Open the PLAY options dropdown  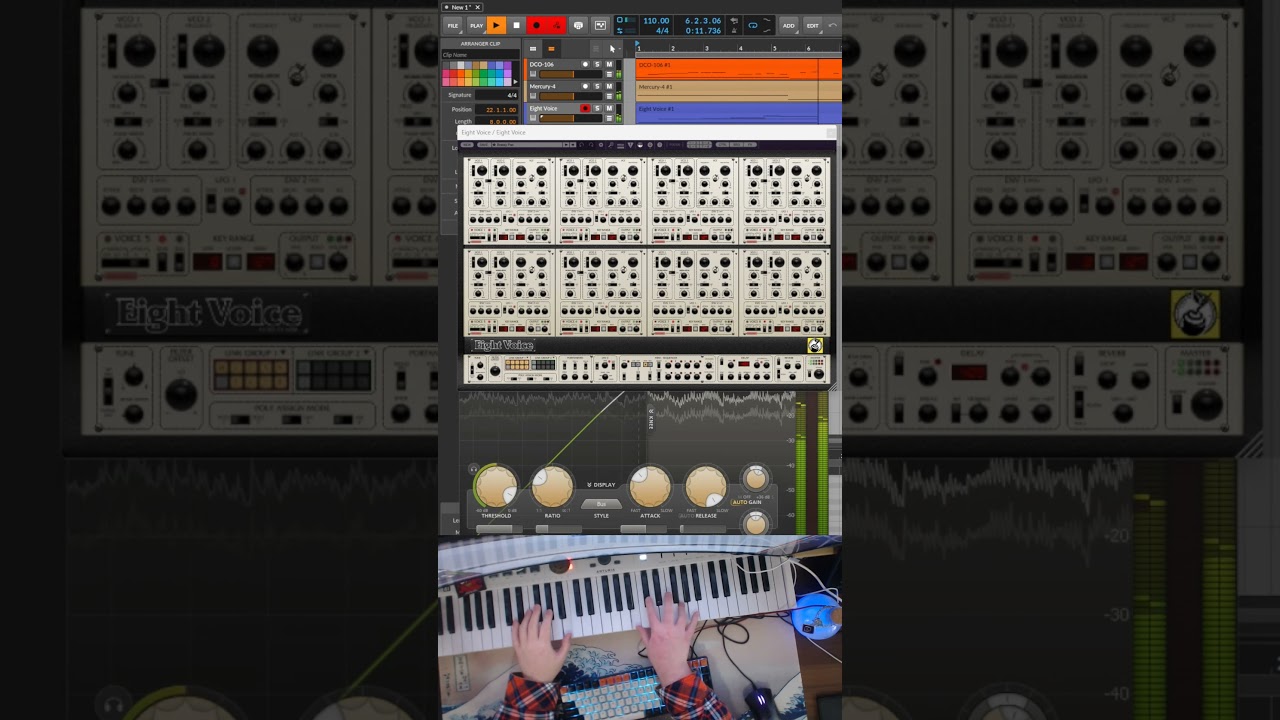476,25
